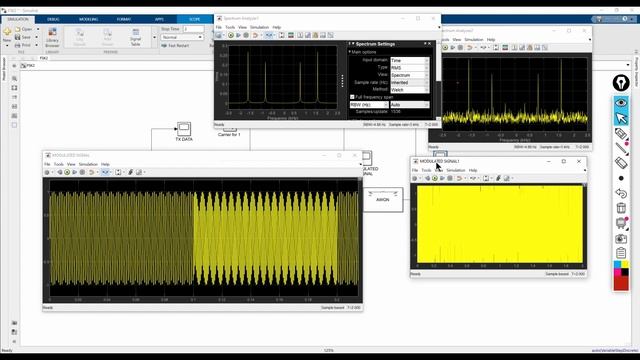
Task: Click the AWGN channel block
Action: tap(383, 200)
